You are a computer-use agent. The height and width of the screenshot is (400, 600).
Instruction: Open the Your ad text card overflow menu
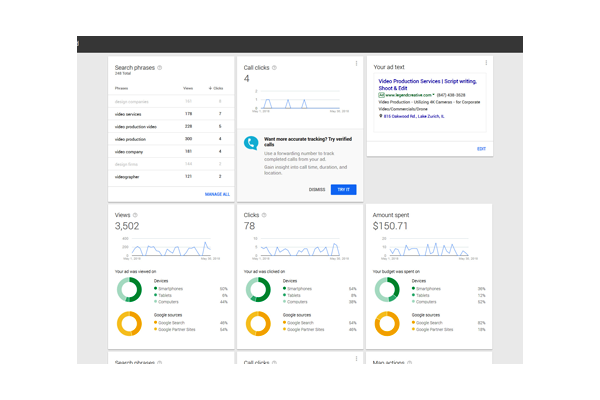coord(484,64)
